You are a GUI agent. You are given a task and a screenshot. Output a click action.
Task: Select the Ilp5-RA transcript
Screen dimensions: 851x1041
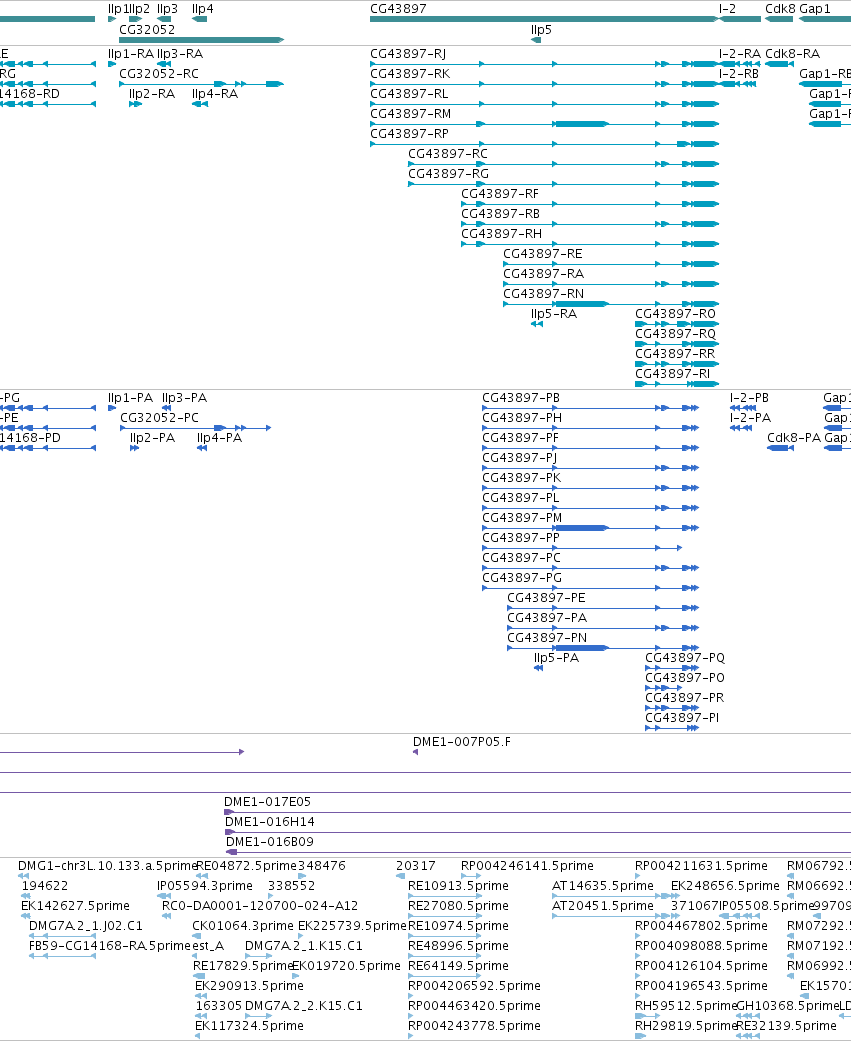[x=536, y=324]
